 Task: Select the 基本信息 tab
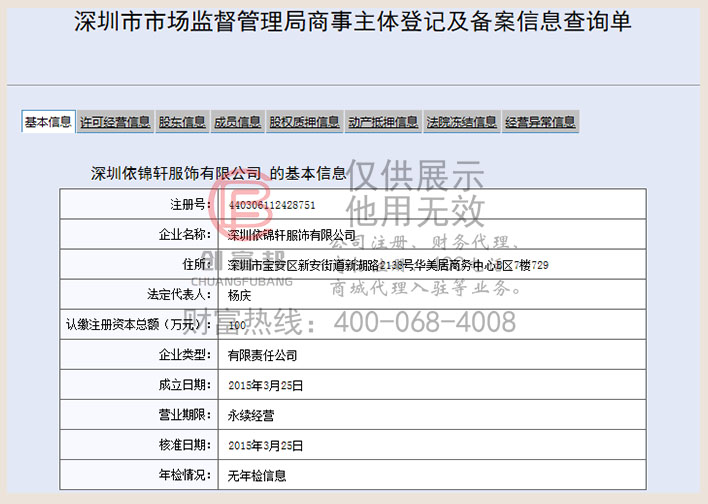48,121
